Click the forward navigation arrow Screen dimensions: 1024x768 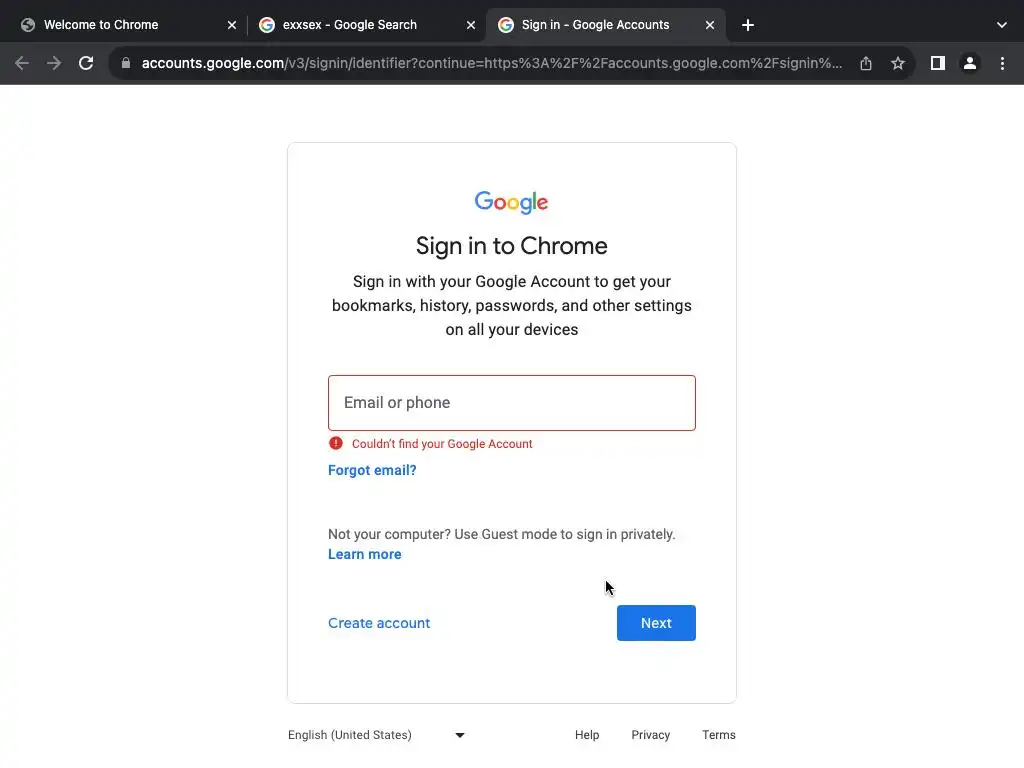coord(54,63)
